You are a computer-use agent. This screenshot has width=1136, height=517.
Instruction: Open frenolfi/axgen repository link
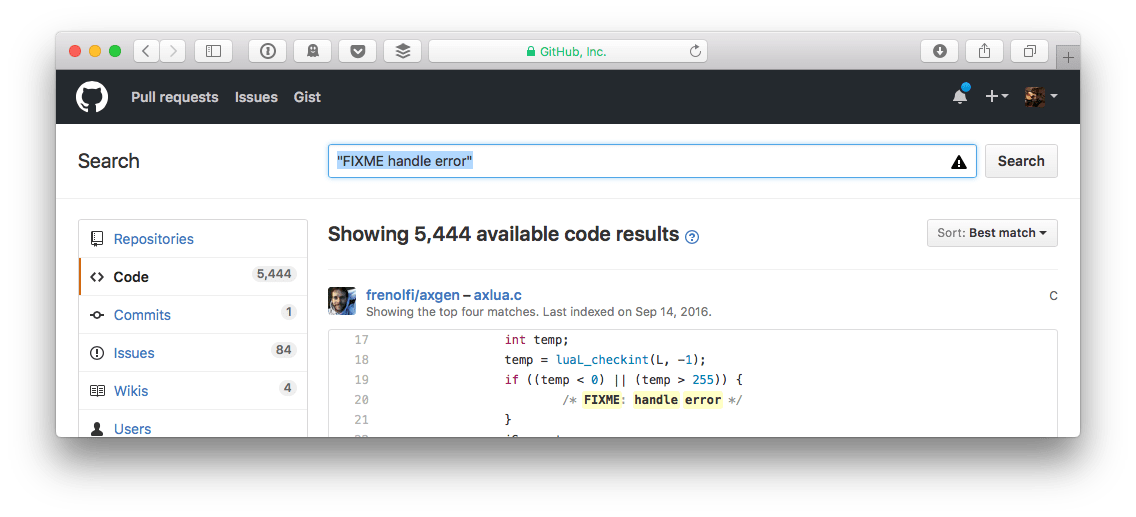click(412, 295)
